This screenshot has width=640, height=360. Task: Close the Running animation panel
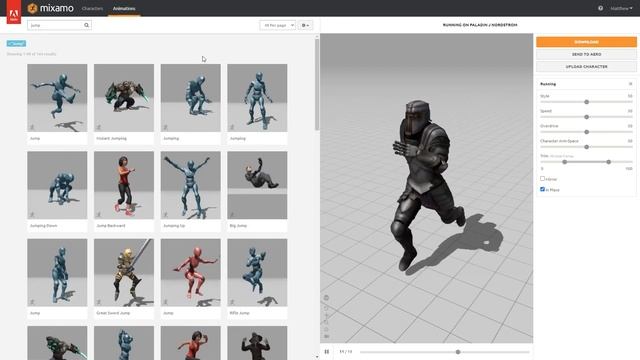click(x=631, y=84)
